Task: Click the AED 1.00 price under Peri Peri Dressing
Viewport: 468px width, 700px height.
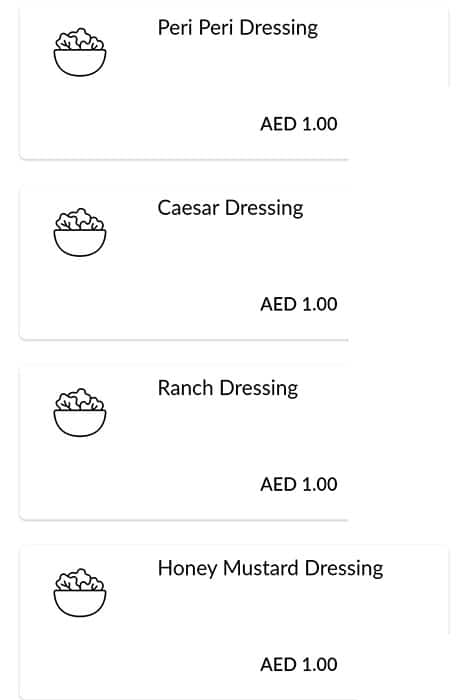Action: [299, 124]
